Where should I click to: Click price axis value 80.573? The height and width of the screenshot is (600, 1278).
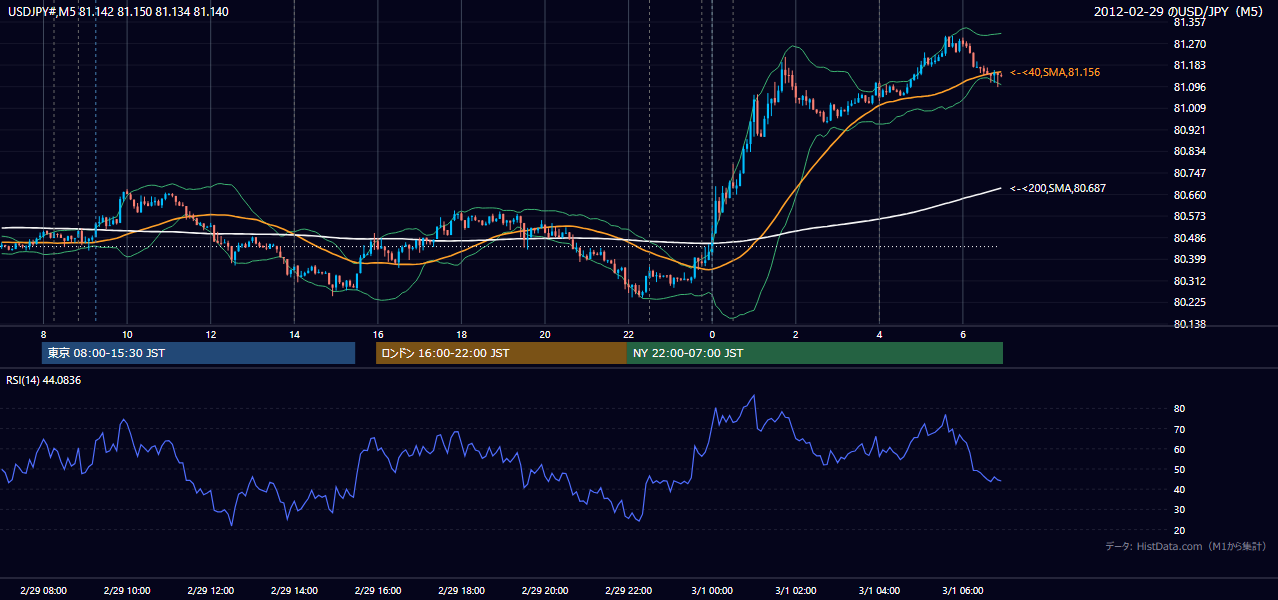point(1189,216)
